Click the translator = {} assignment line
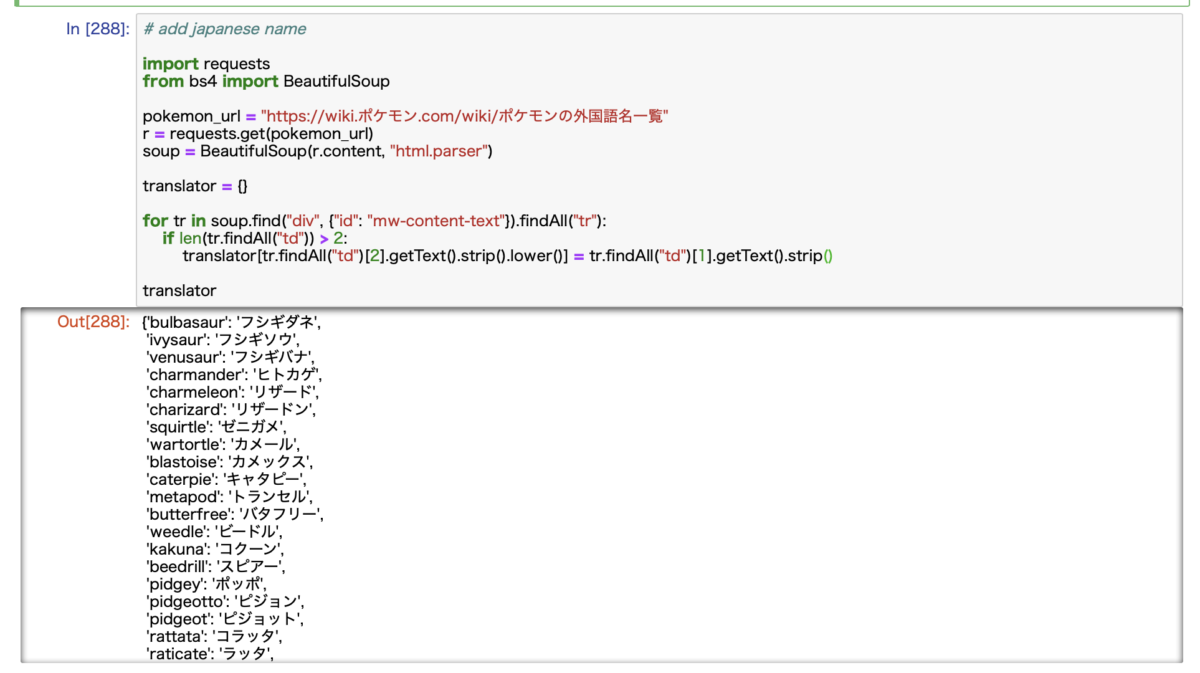Screen dimensions: 1200x673 196,185
